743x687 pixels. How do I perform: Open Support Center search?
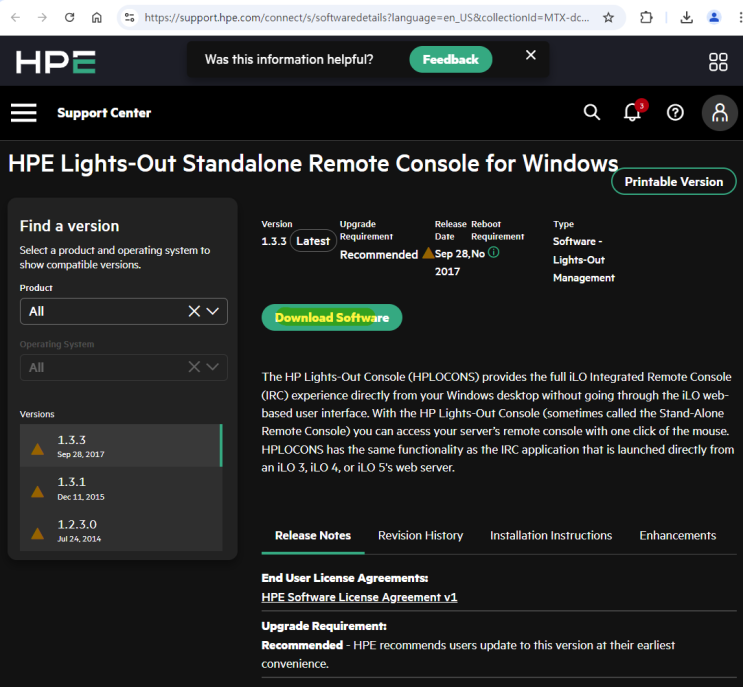[591, 112]
